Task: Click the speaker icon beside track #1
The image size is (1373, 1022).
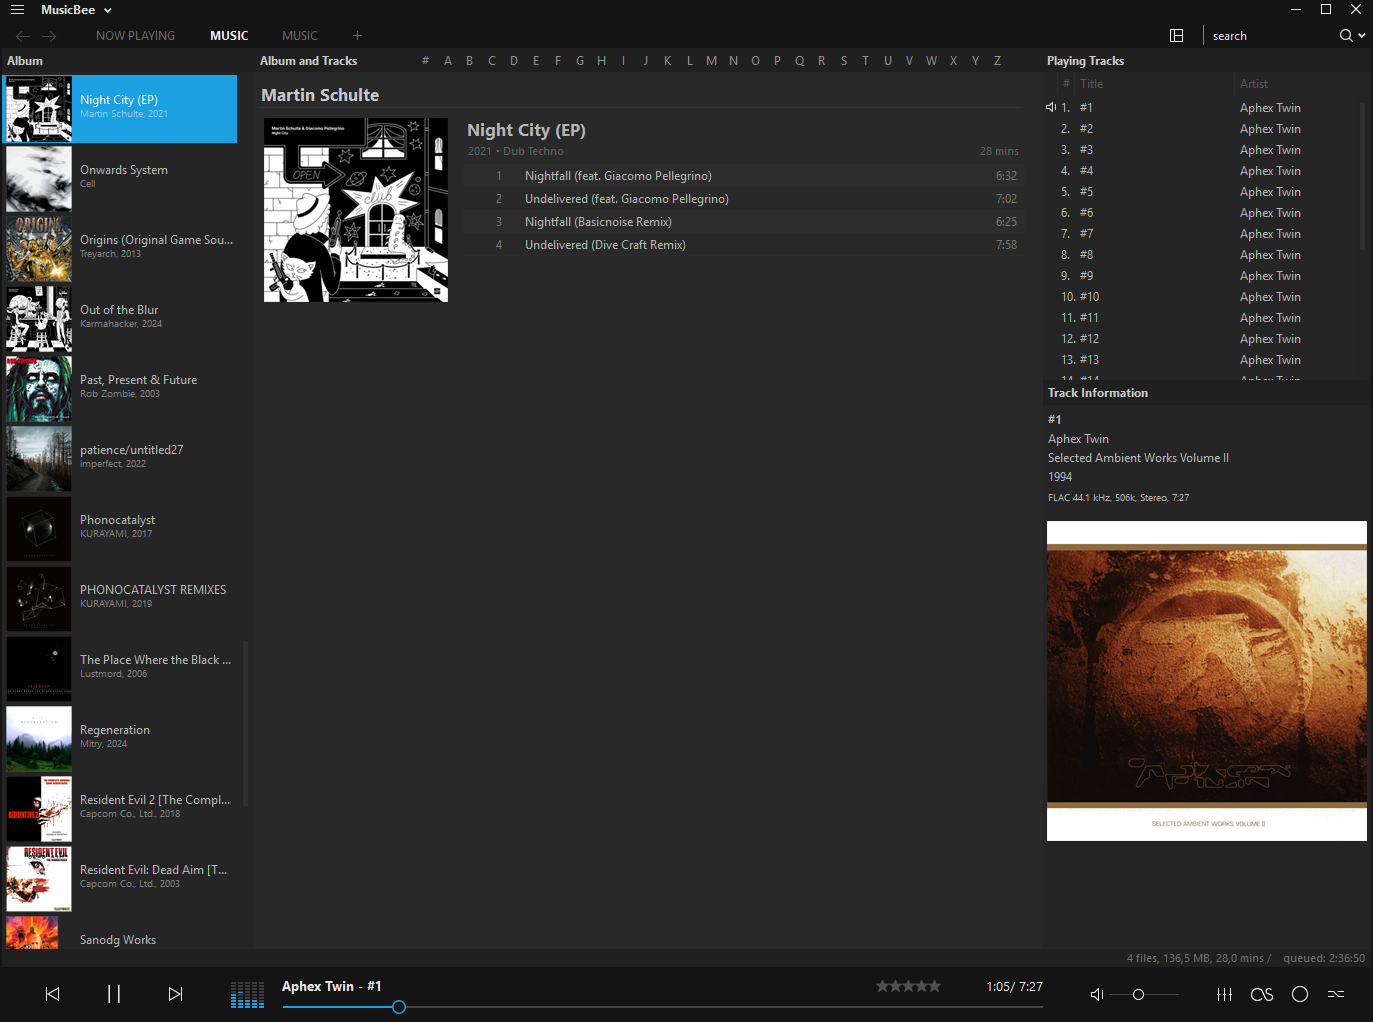Action: [x=1051, y=107]
